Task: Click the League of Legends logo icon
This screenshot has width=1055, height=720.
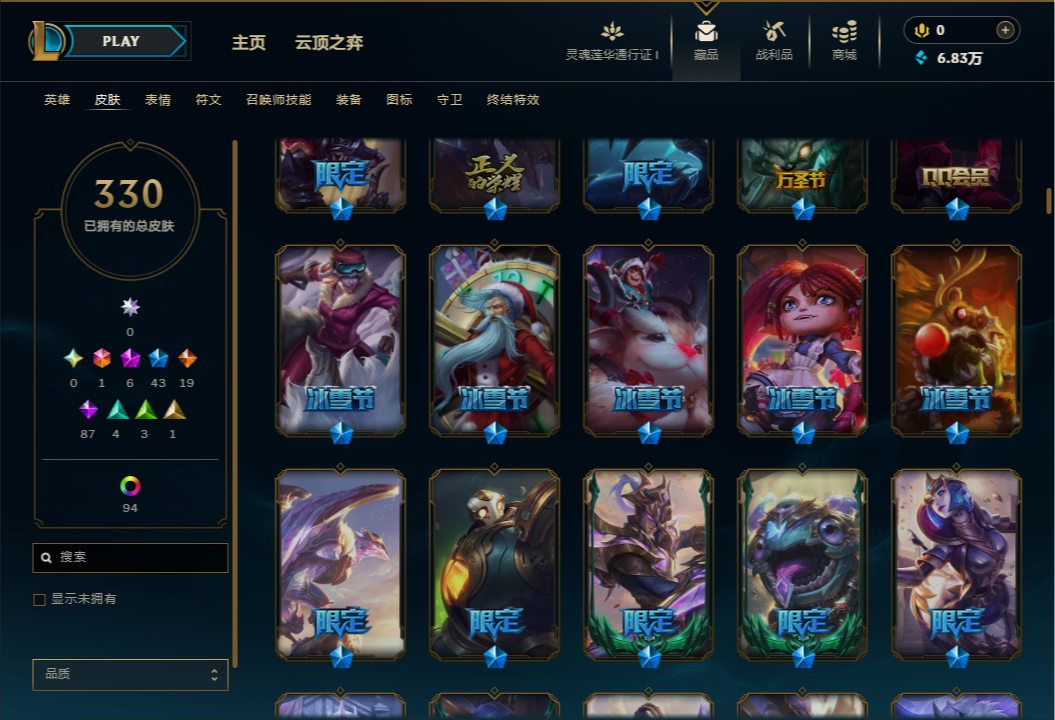Action: coord(46,40)
